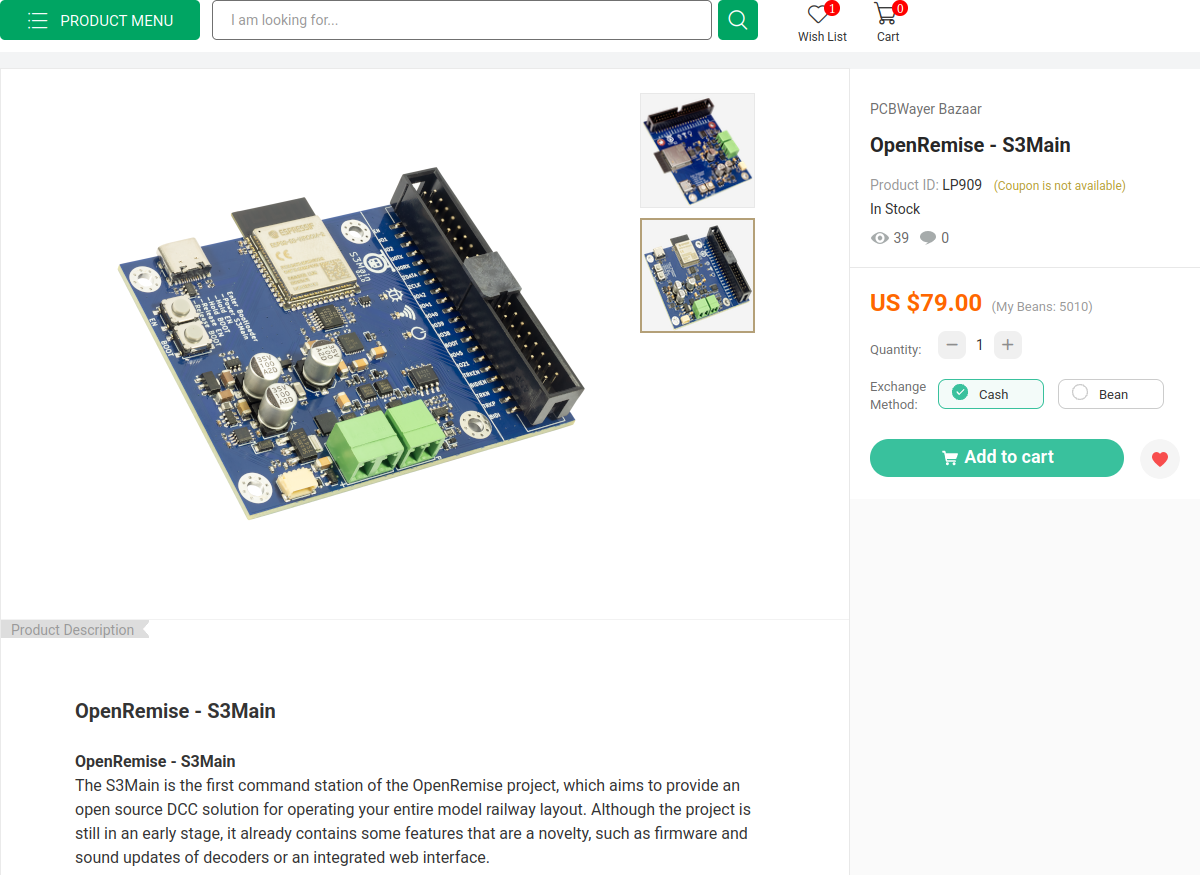Select Bean exchange method
Image resolution: width=1200 pixels, height=875 pixels.
pyautogui.click(x=1111, y=394)
